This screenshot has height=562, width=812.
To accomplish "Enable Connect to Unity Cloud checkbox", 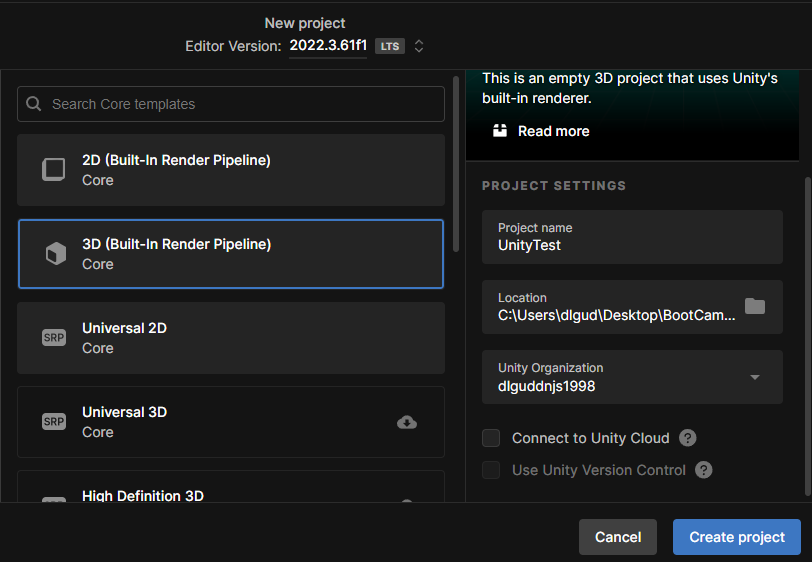I will click(491, 438).
